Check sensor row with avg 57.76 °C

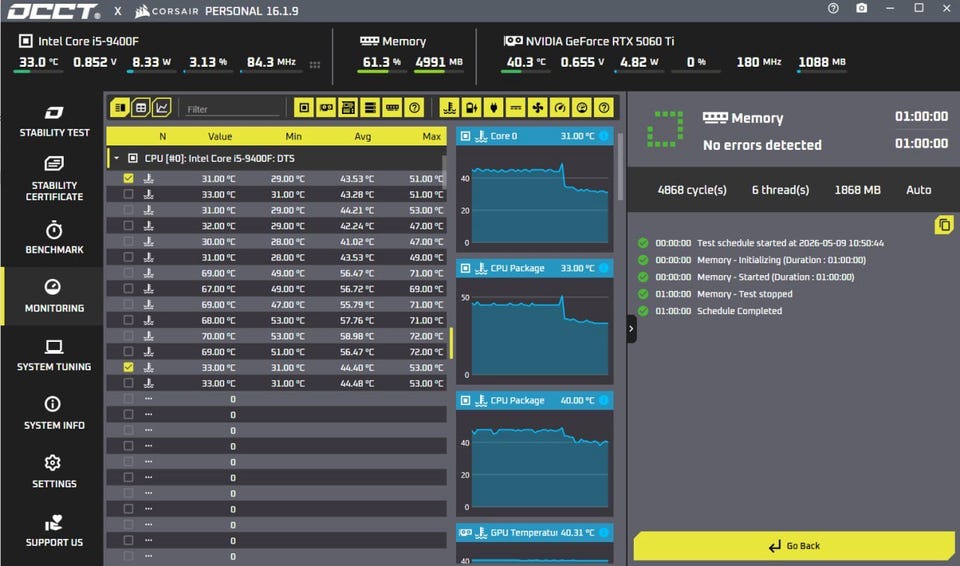point(128,320)
